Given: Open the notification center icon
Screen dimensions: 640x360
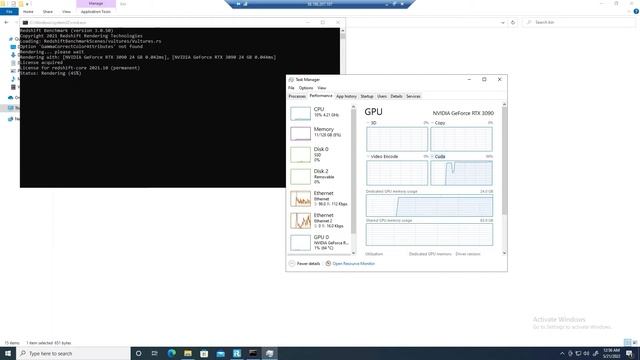Looking at the screenshot, I should click(630, 353).
